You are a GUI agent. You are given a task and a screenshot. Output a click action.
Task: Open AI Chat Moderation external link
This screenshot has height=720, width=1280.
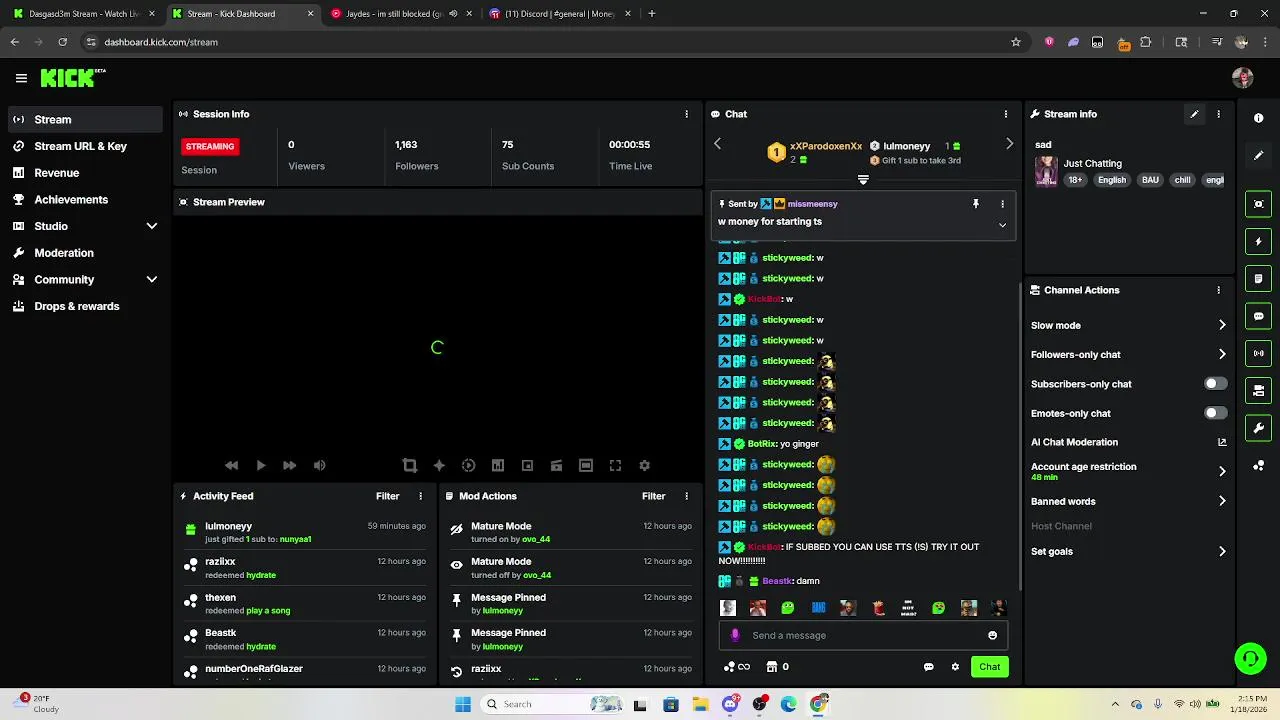click(x=1222, y=442)
